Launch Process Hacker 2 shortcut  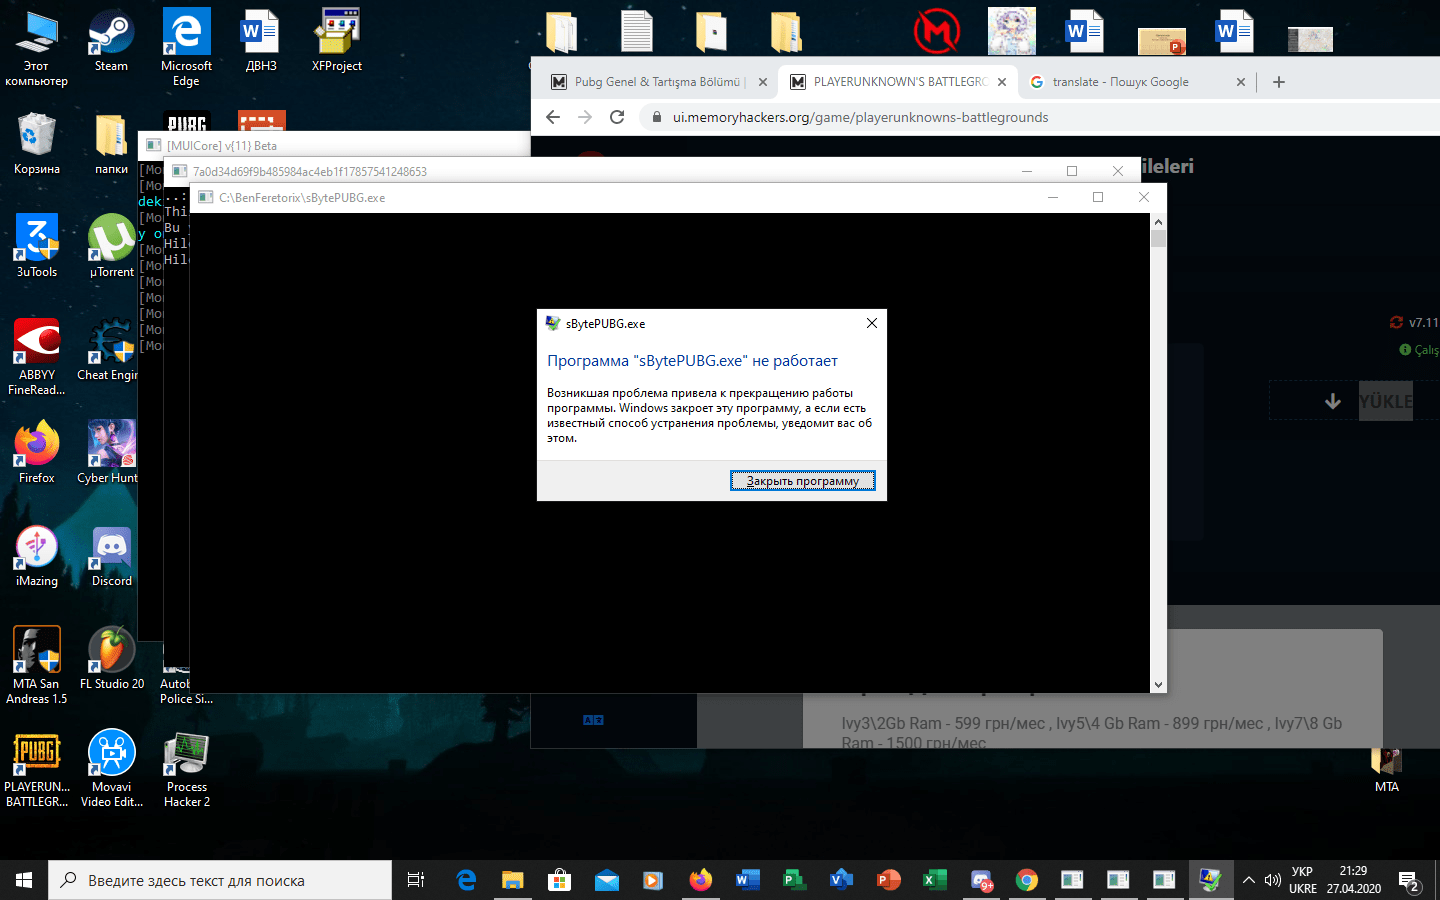click(187, 769)
